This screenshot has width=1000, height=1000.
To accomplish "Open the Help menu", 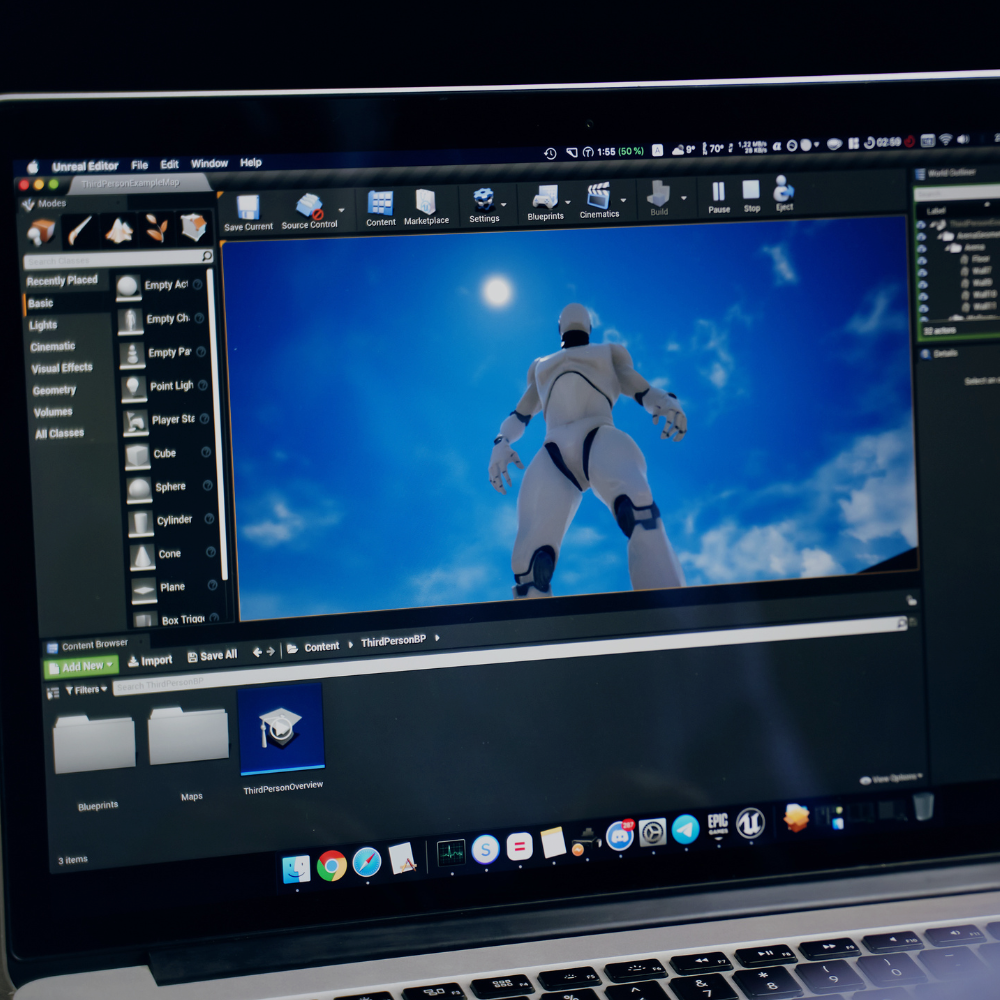I will [x=251, y=163].
